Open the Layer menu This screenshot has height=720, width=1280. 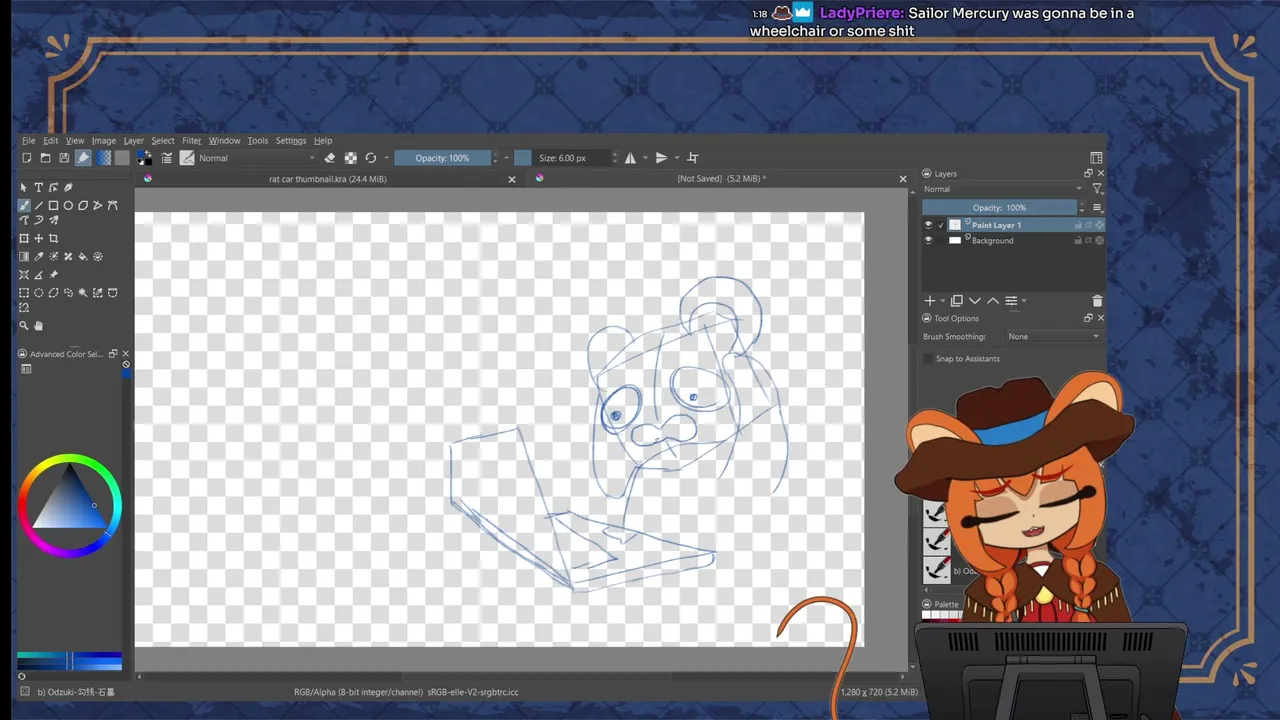click(134, 141)
